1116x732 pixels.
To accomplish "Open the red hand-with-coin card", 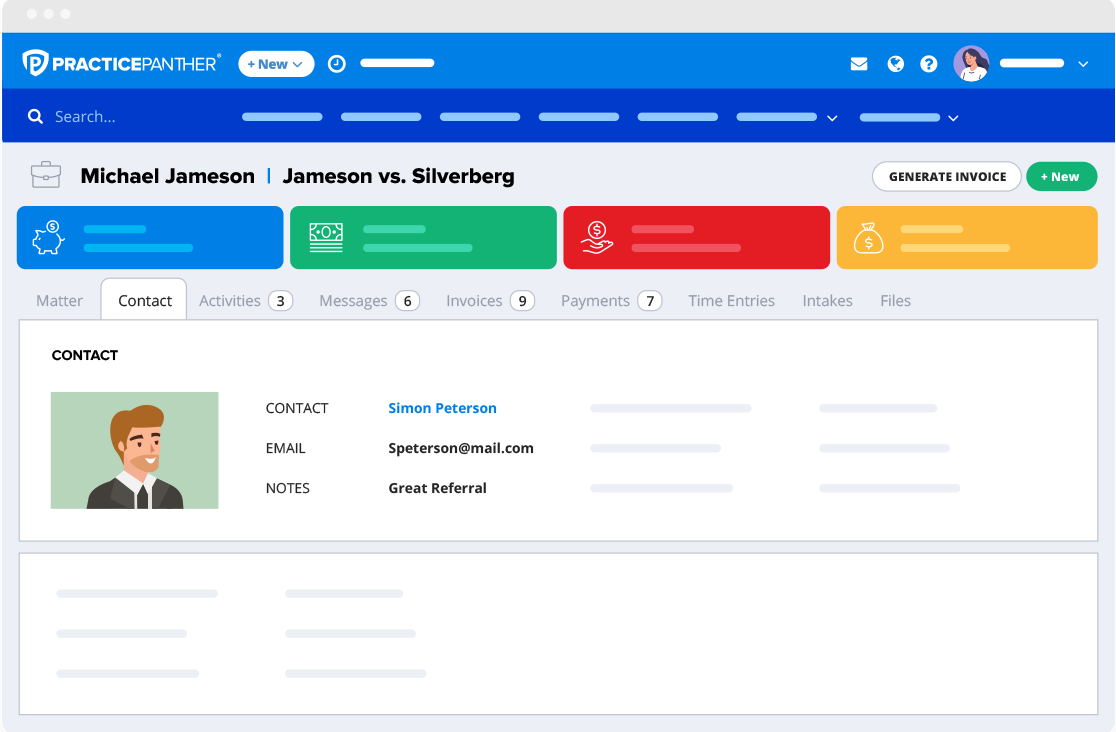I will [696, 238].
